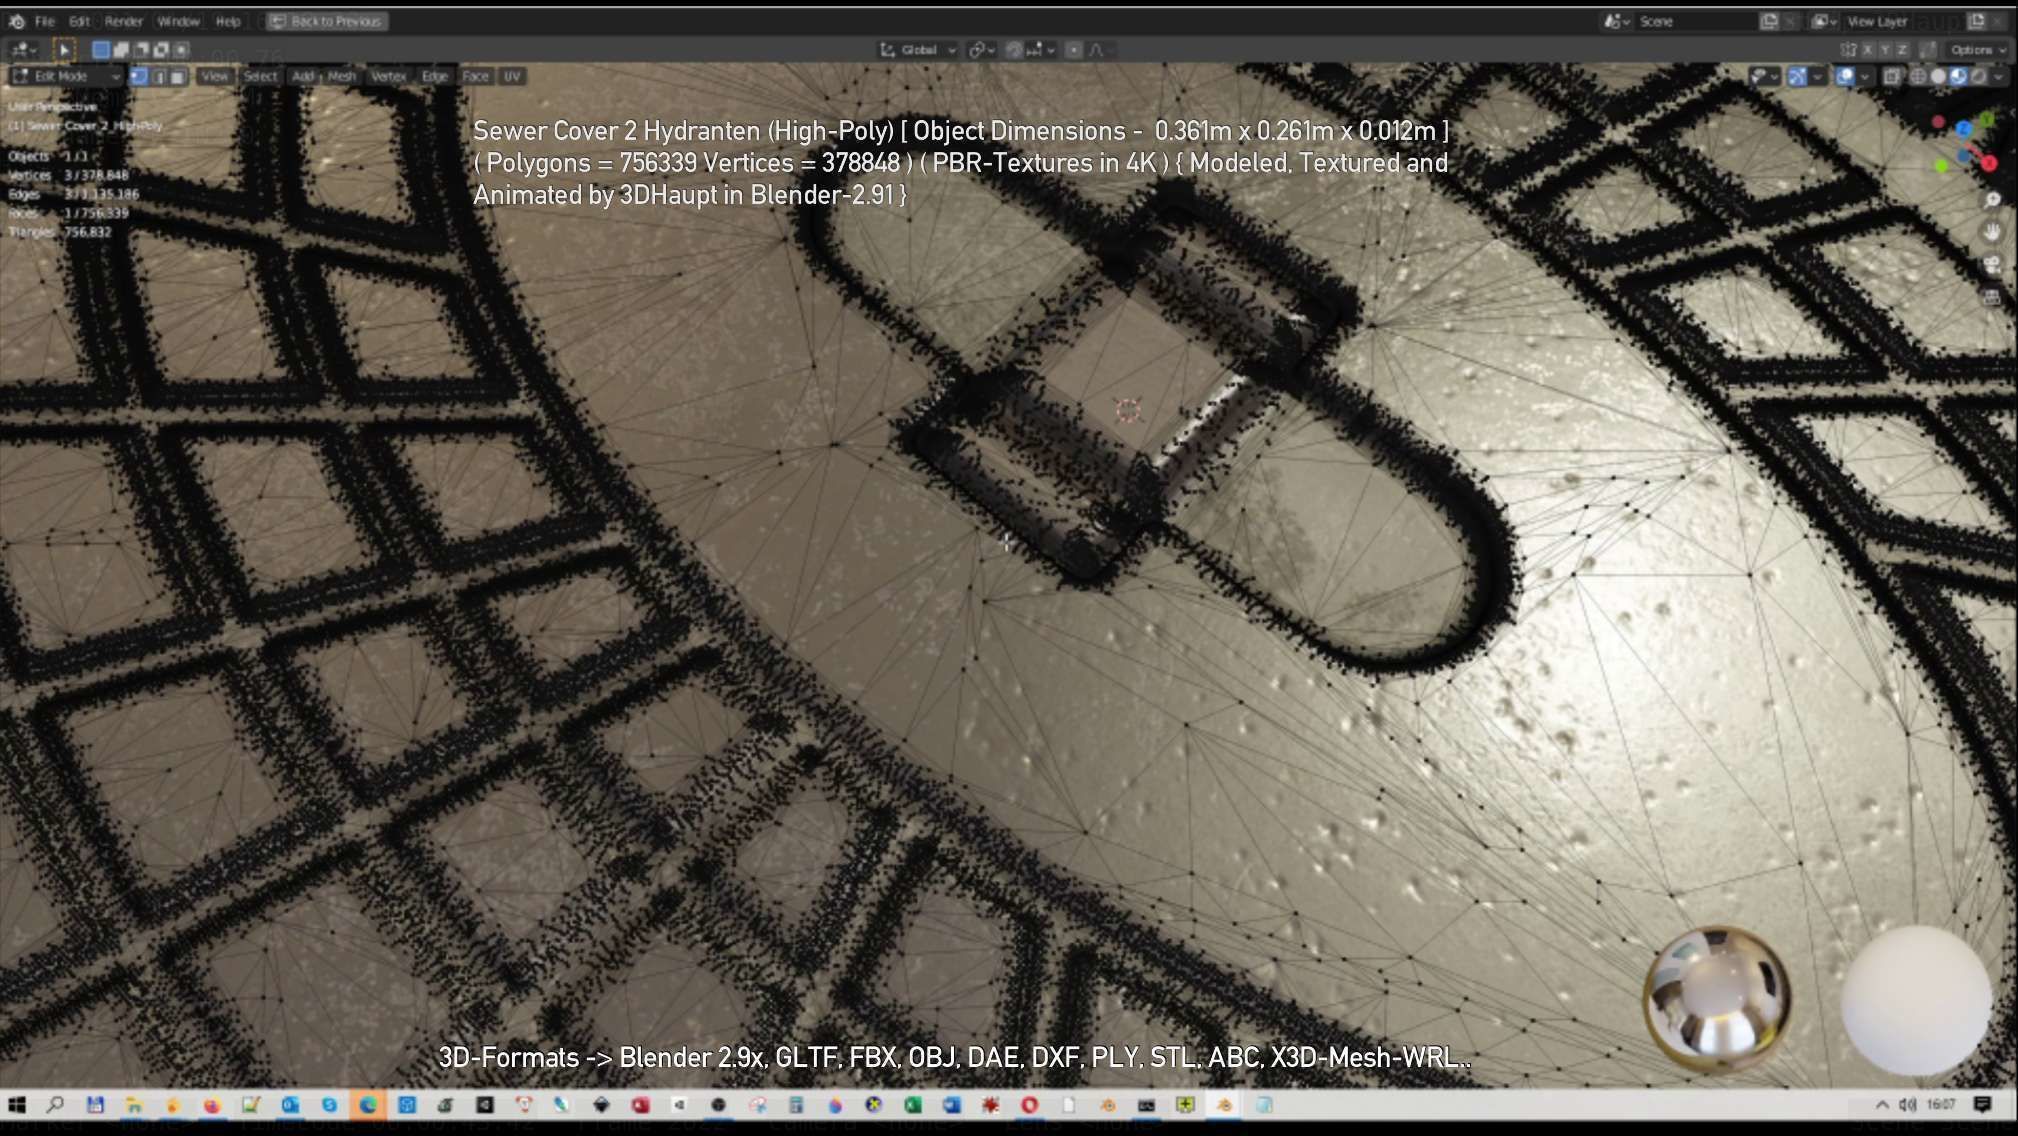Screen dimensions: 2018x1136
Task: Switch to solid shading mode
Action: (x=1938, y=76)
